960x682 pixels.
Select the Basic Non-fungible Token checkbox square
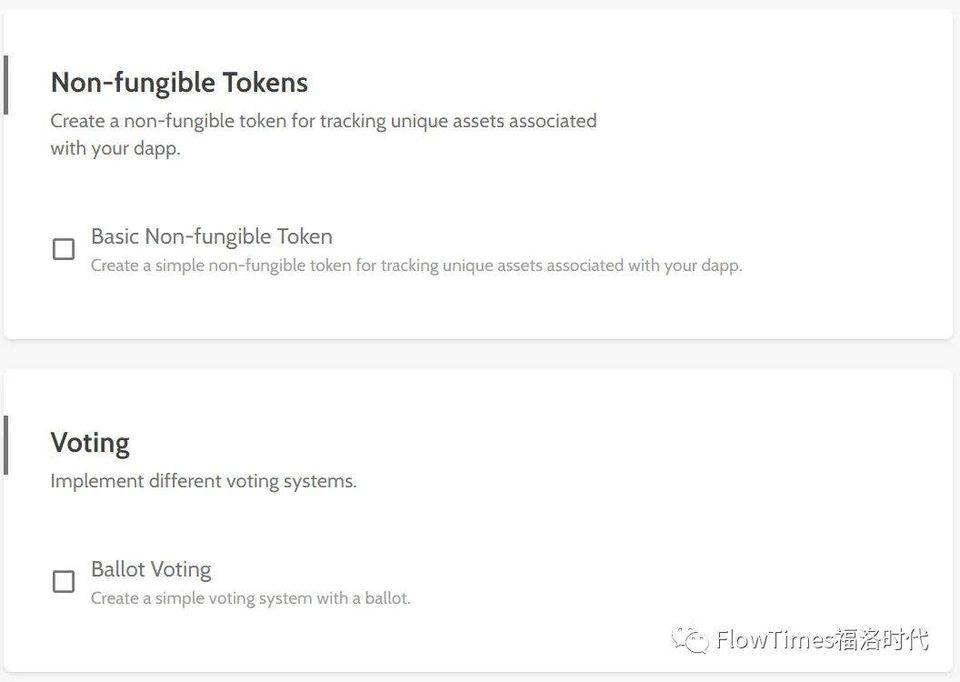(x=63, y=248)
